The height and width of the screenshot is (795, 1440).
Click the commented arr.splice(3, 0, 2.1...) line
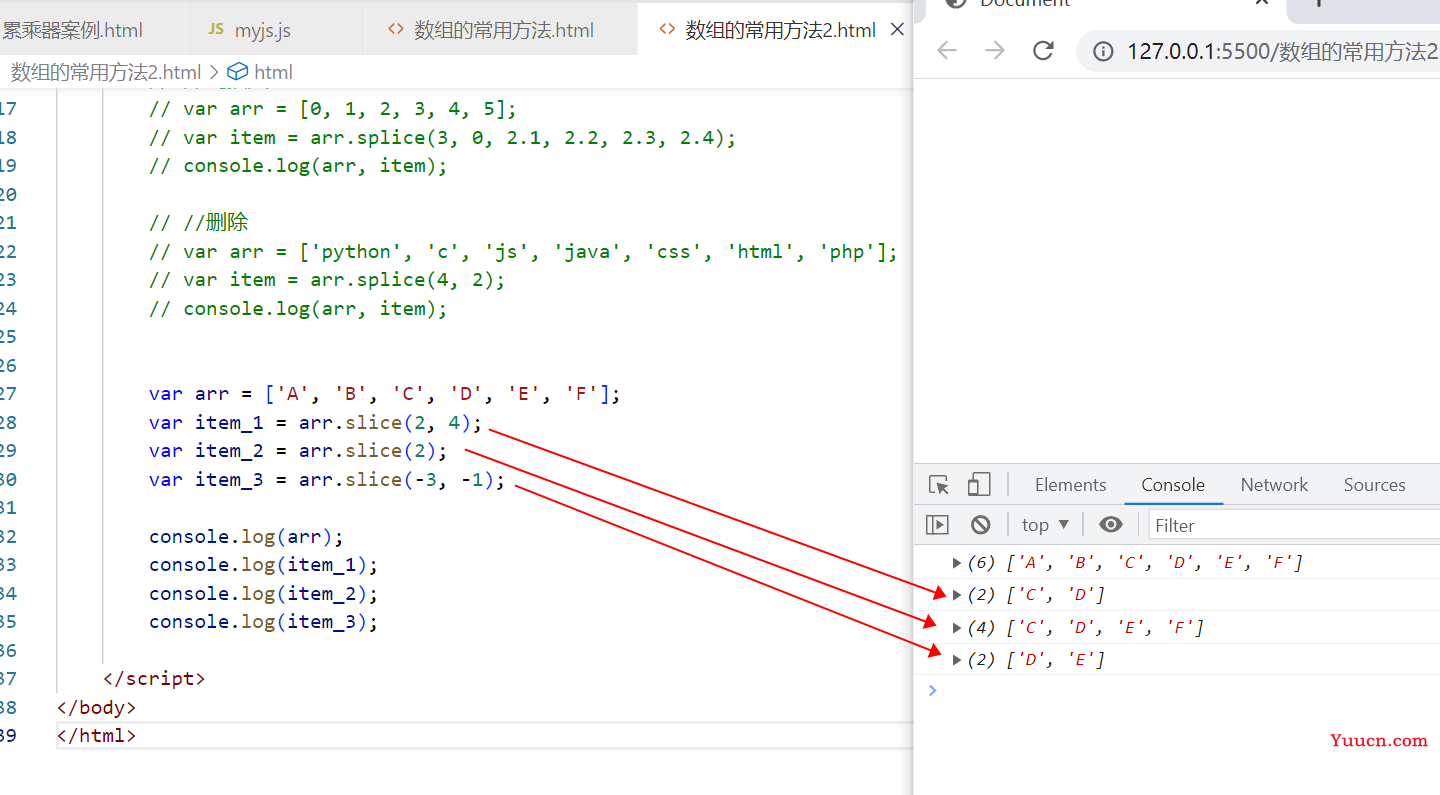tap(442, 138)
